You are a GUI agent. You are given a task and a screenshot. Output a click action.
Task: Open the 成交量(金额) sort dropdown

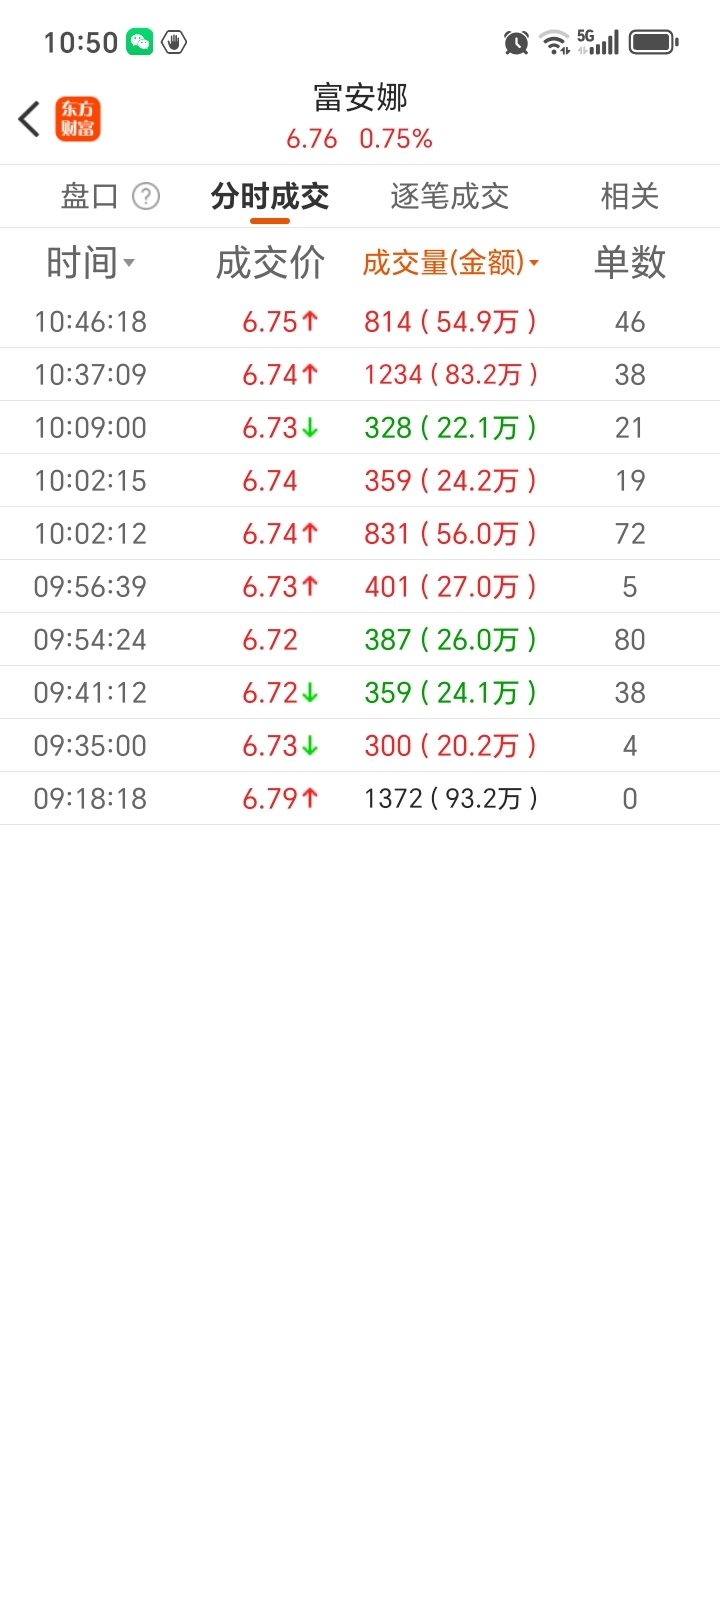450,263
